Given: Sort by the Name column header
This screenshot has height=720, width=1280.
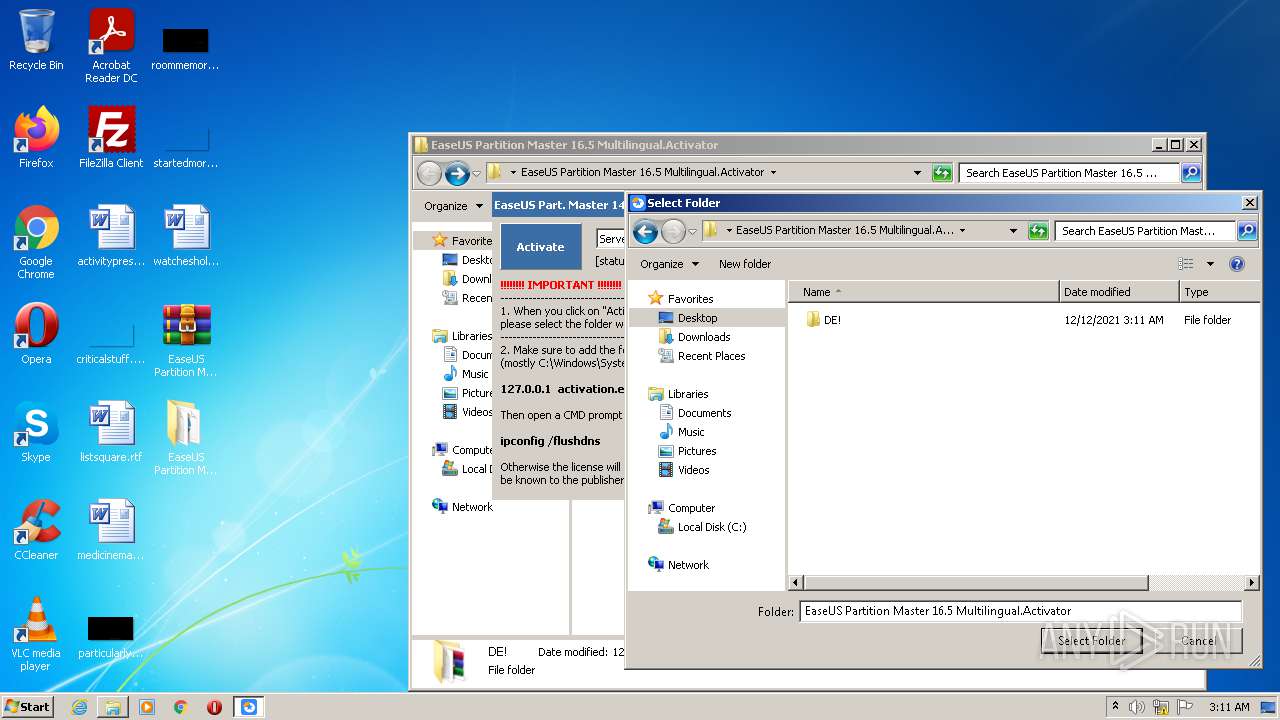Looking at the screenshot, I should pos(924,292).
